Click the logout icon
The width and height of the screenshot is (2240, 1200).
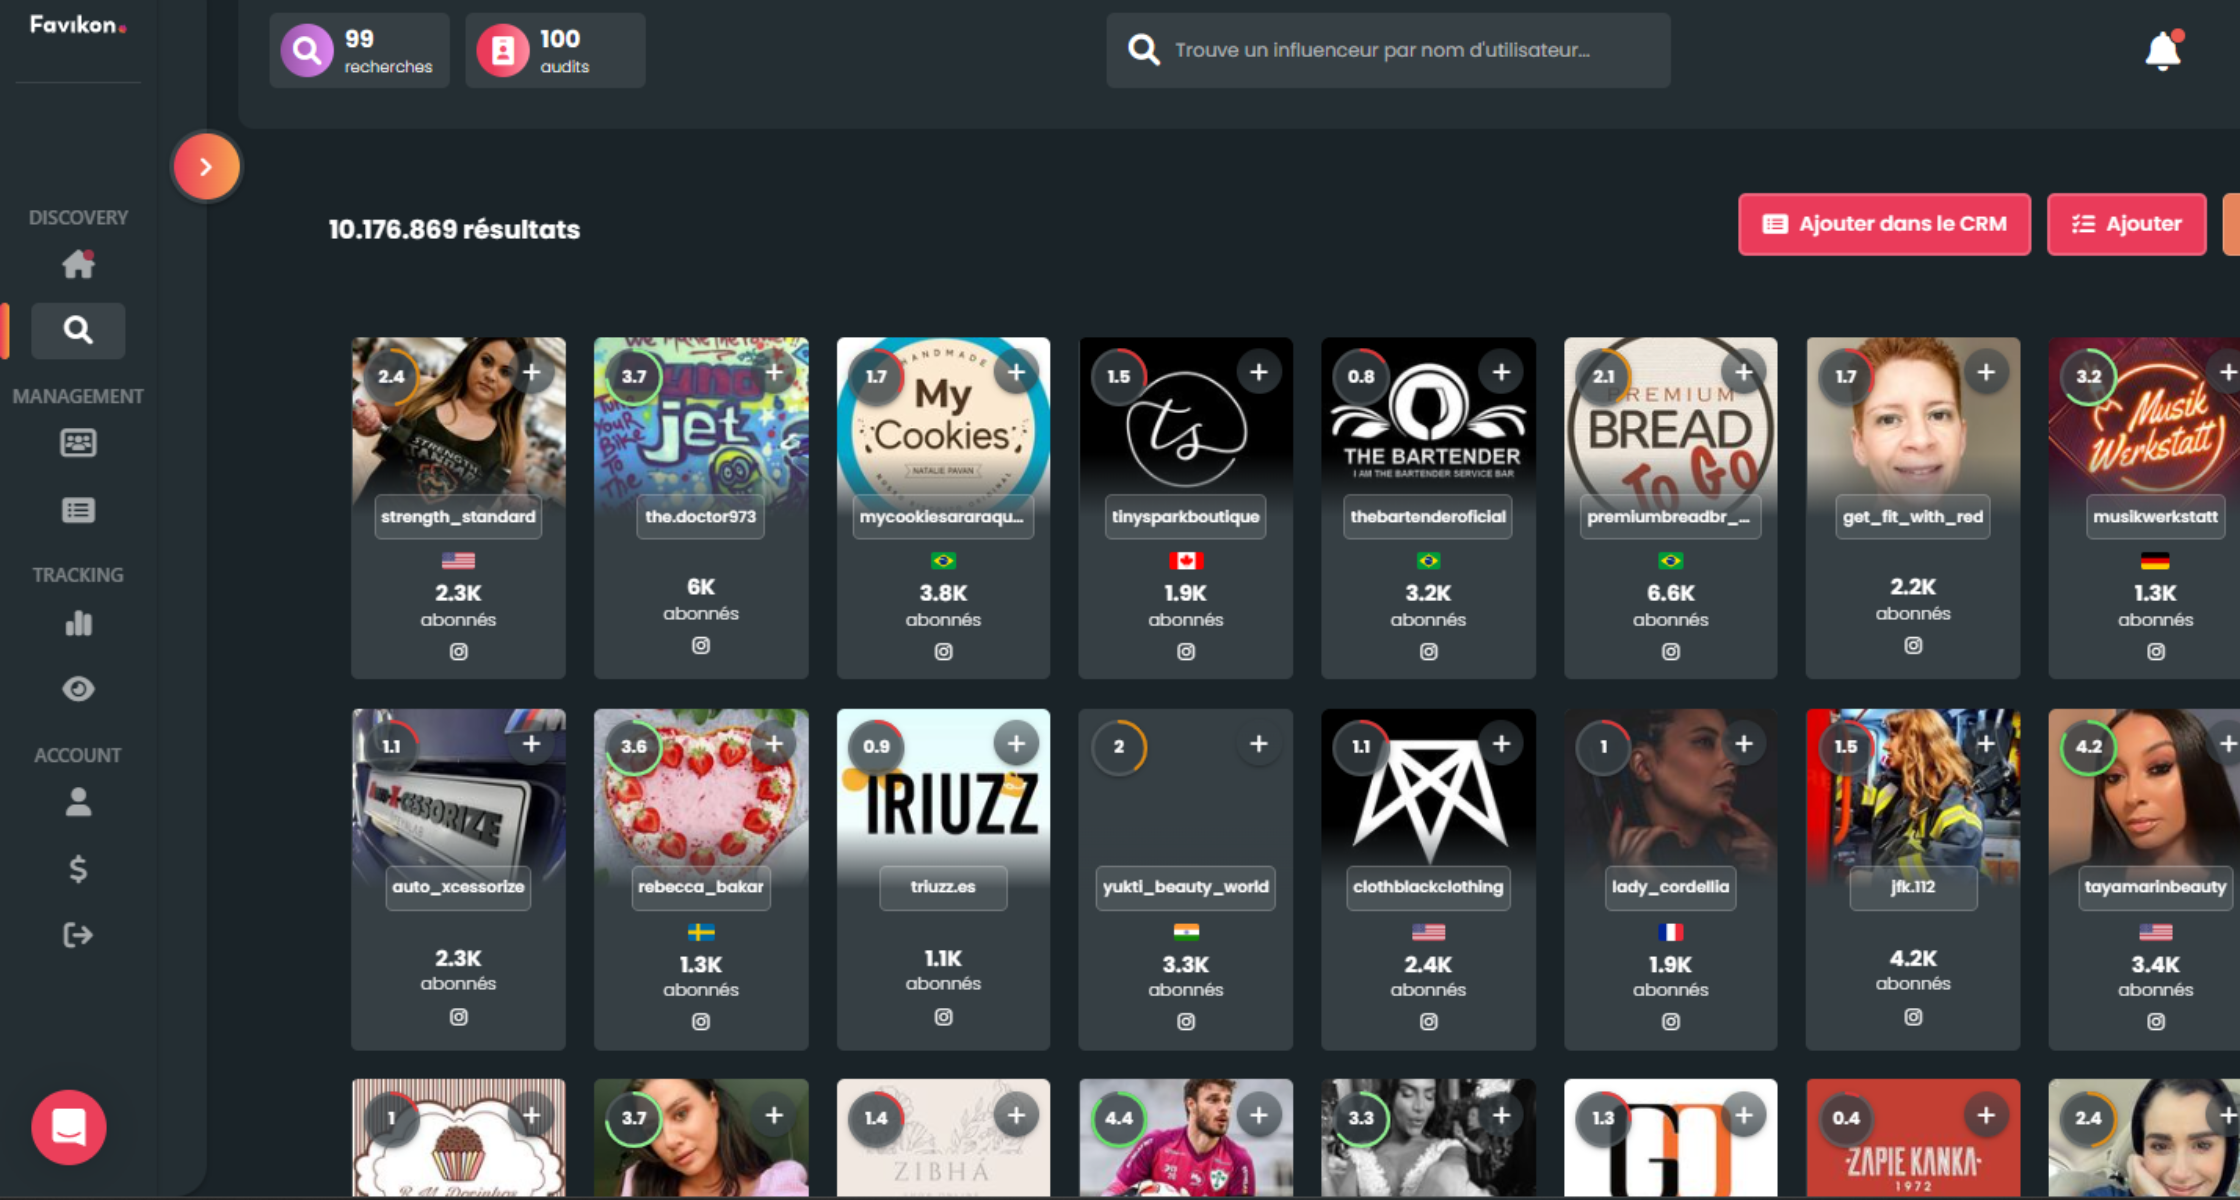78,935
